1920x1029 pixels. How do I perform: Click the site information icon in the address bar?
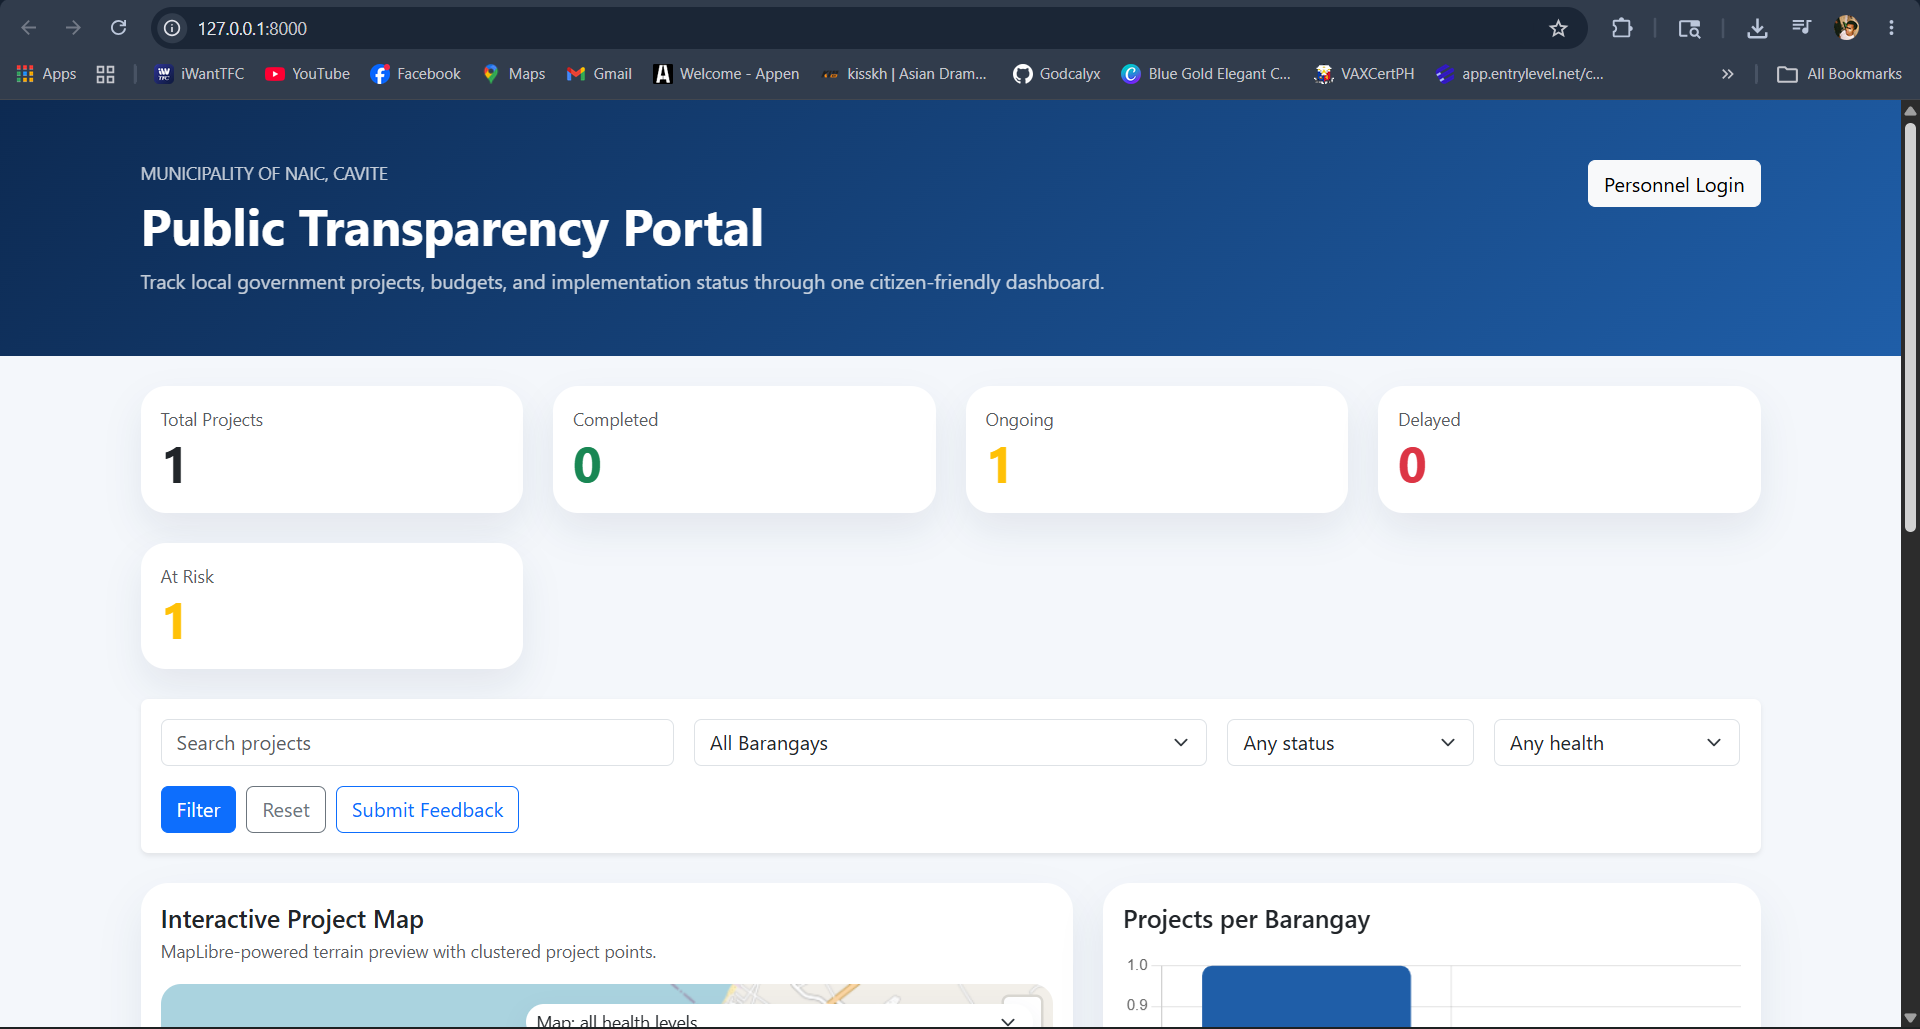(173, 28)
